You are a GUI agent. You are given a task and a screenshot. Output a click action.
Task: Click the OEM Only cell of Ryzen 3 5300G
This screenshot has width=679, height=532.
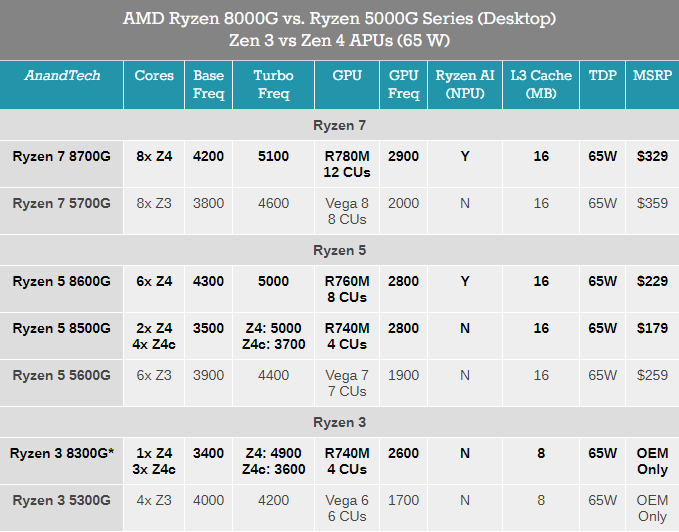click(652, 509)
